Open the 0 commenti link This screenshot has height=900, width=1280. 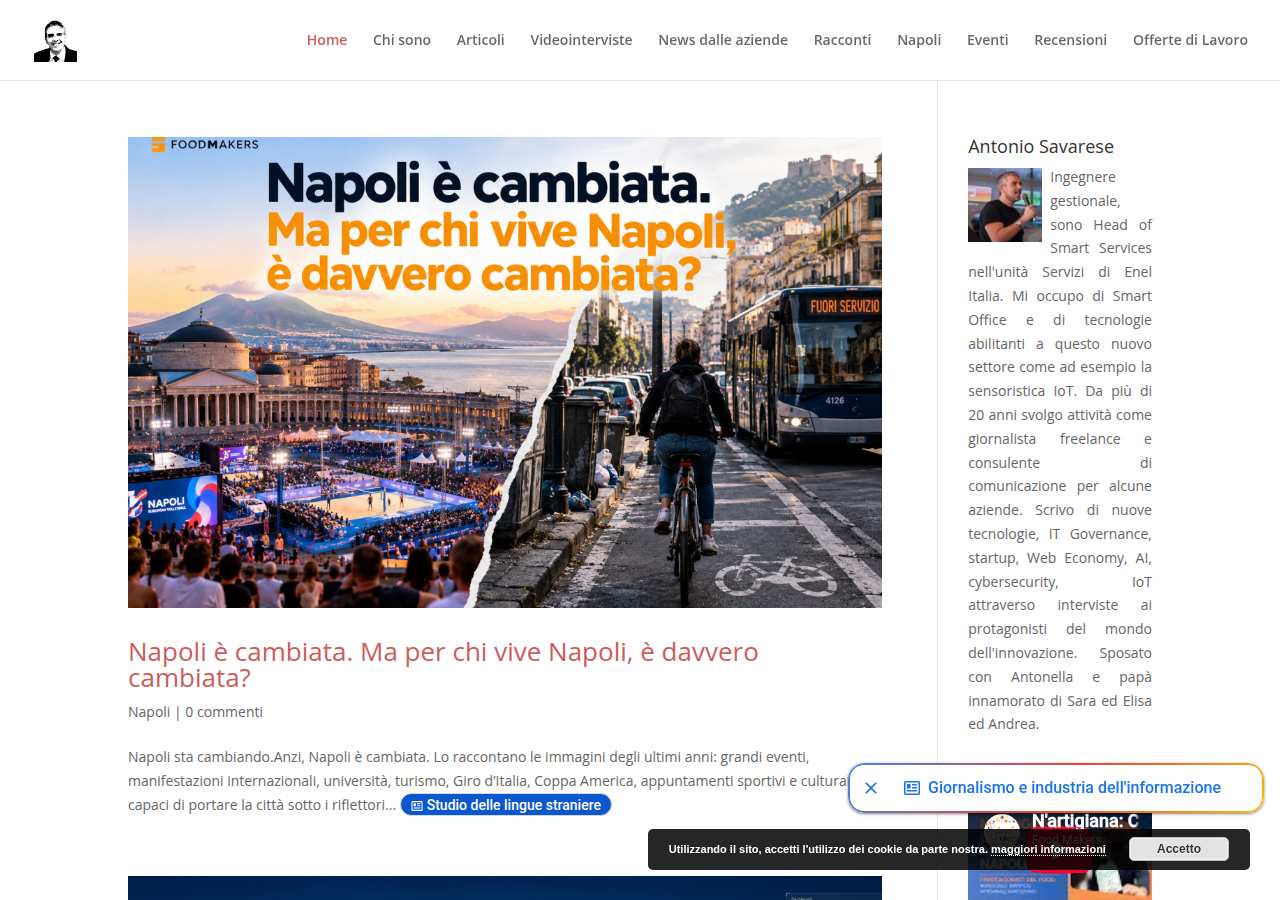pos(224,712)
